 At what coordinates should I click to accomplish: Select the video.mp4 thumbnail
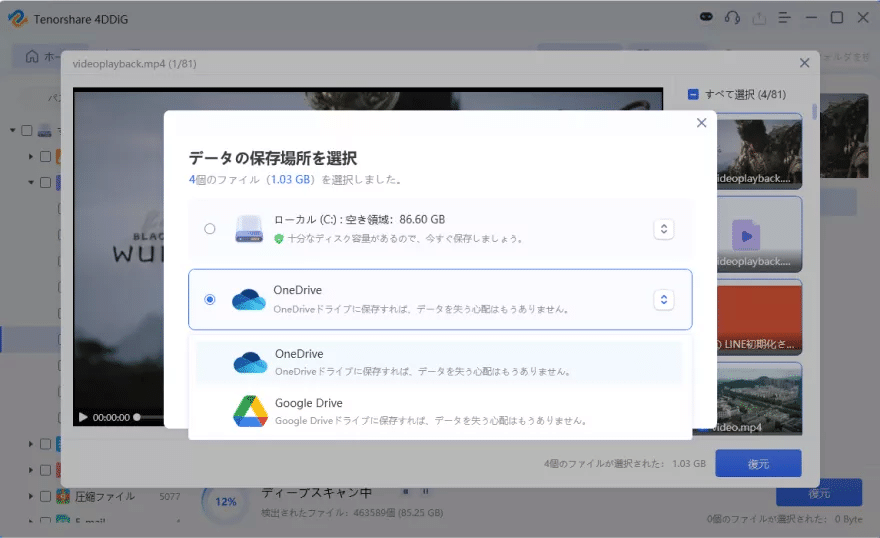(x=759, y=399)
